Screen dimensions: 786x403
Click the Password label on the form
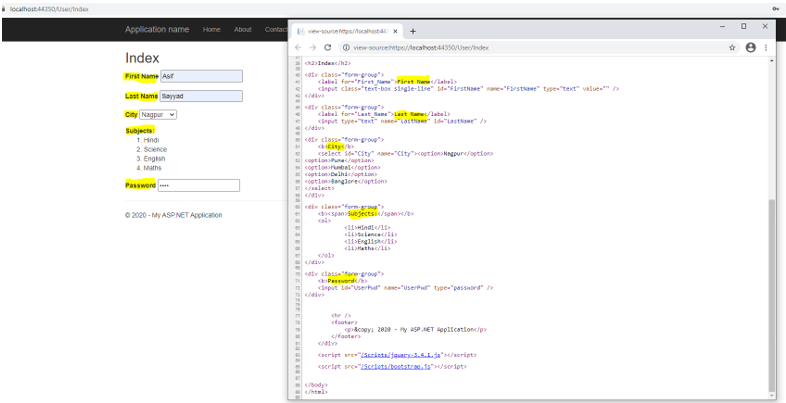click(x=140, y=185)
